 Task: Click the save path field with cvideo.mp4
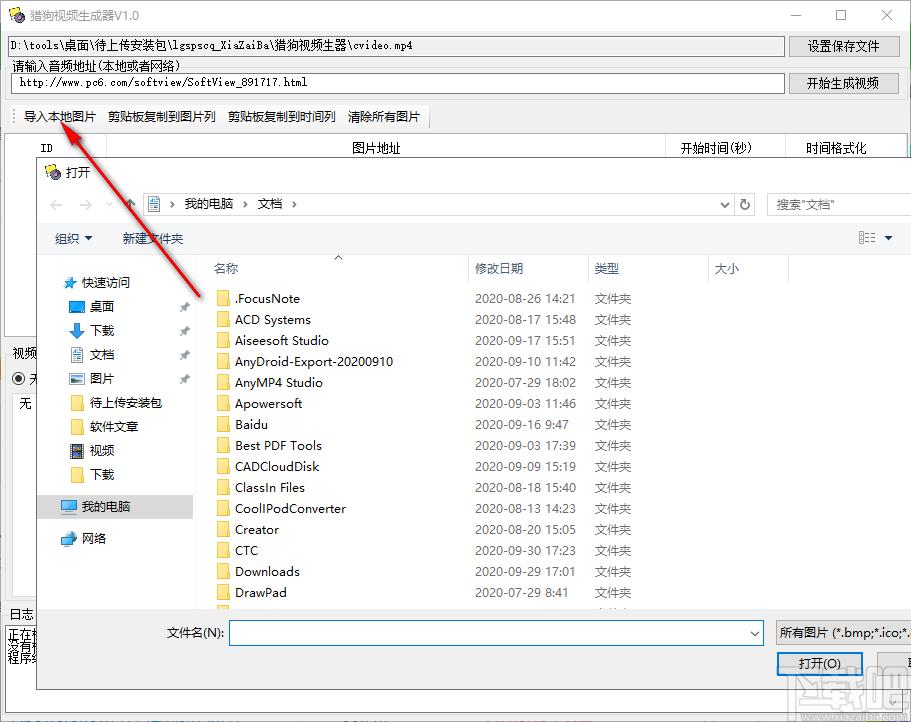[x=397, y=46]
